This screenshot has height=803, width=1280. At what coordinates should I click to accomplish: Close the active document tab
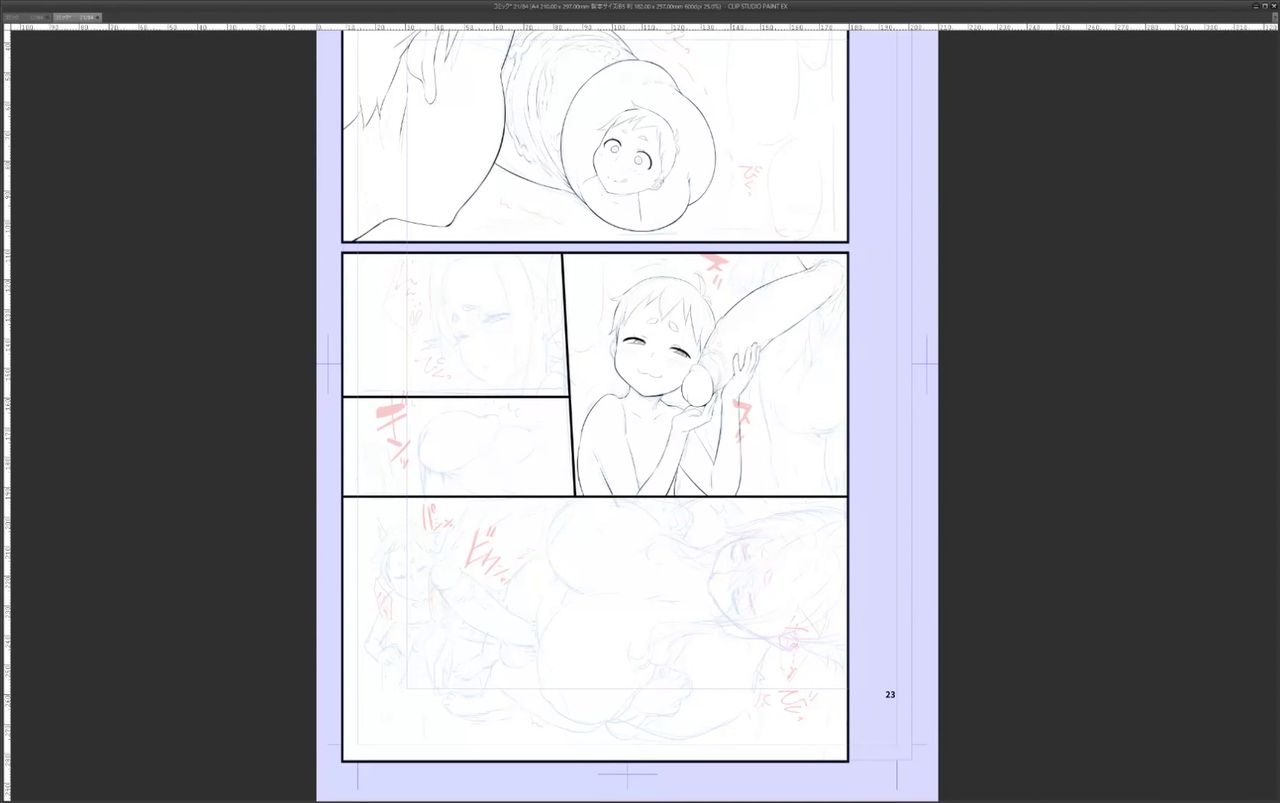click(98, 17)
